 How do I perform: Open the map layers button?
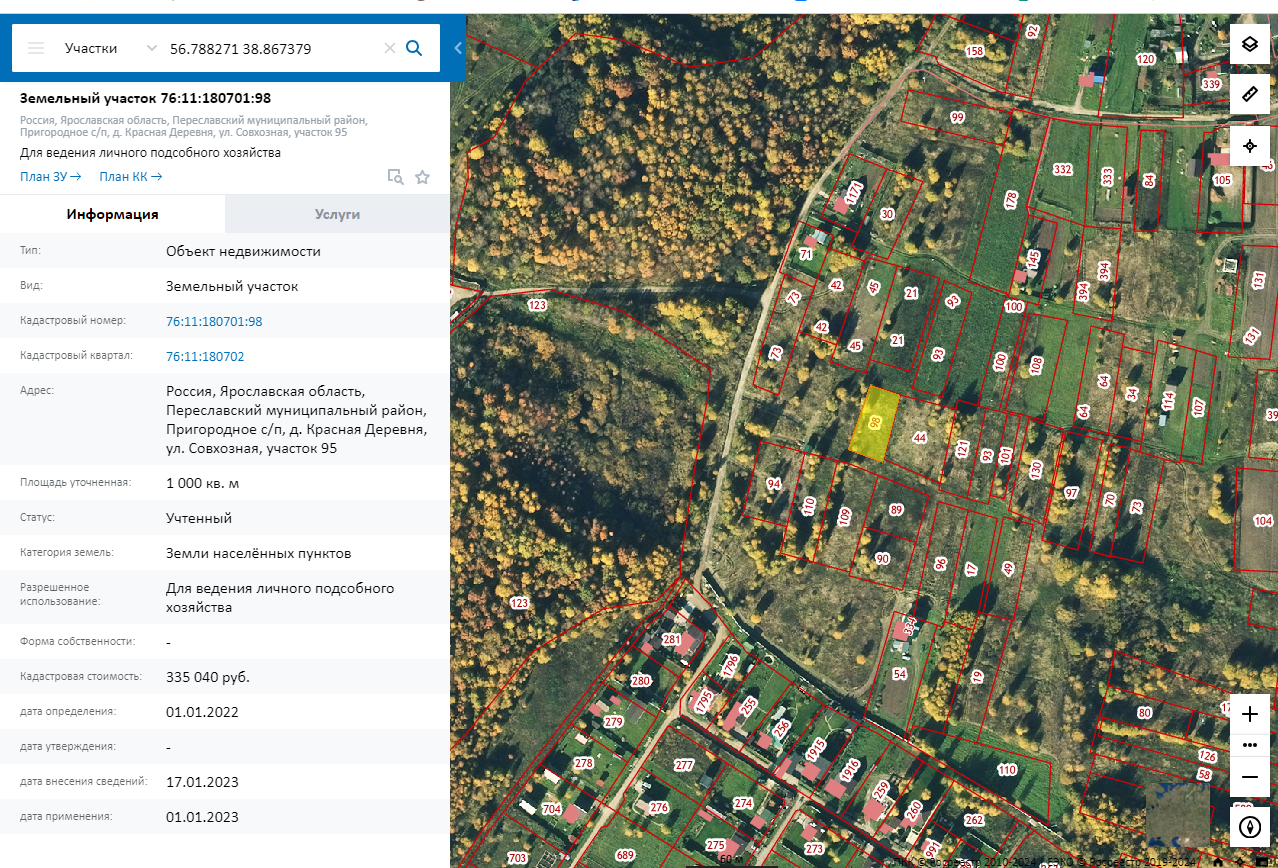tap(1249, 44)
